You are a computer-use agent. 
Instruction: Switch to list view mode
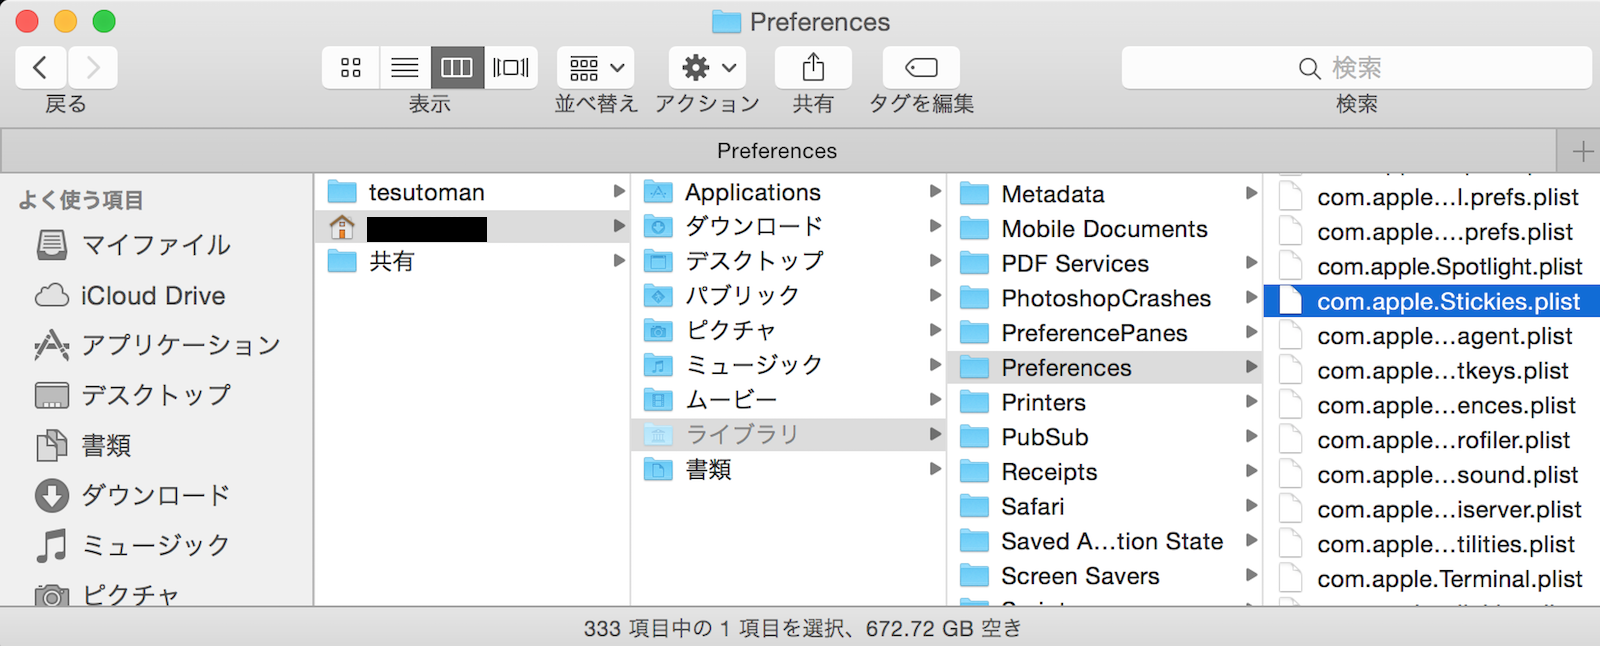[x=404, y=68]
